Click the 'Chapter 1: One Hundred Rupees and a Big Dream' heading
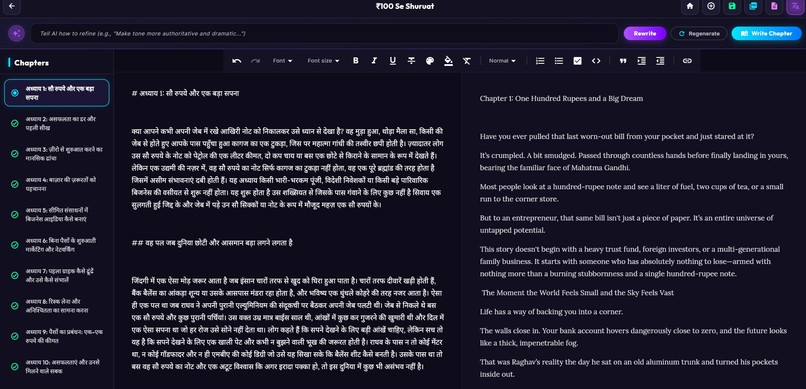Viewport: 806px width, 389px height. pyautogui.click(x=561, y=98)
